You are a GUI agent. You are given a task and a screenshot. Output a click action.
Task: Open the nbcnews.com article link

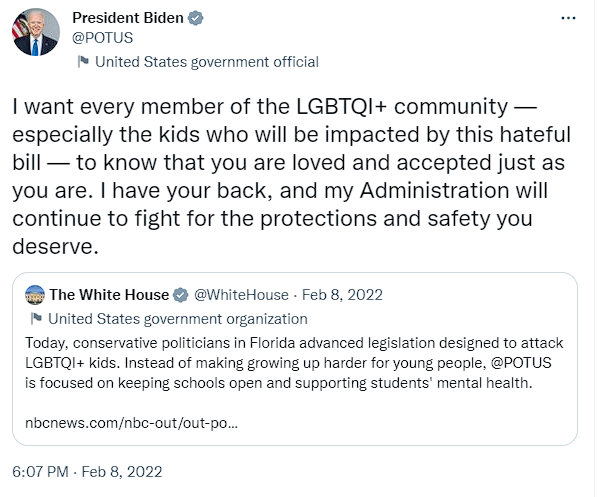click(131, 423)
